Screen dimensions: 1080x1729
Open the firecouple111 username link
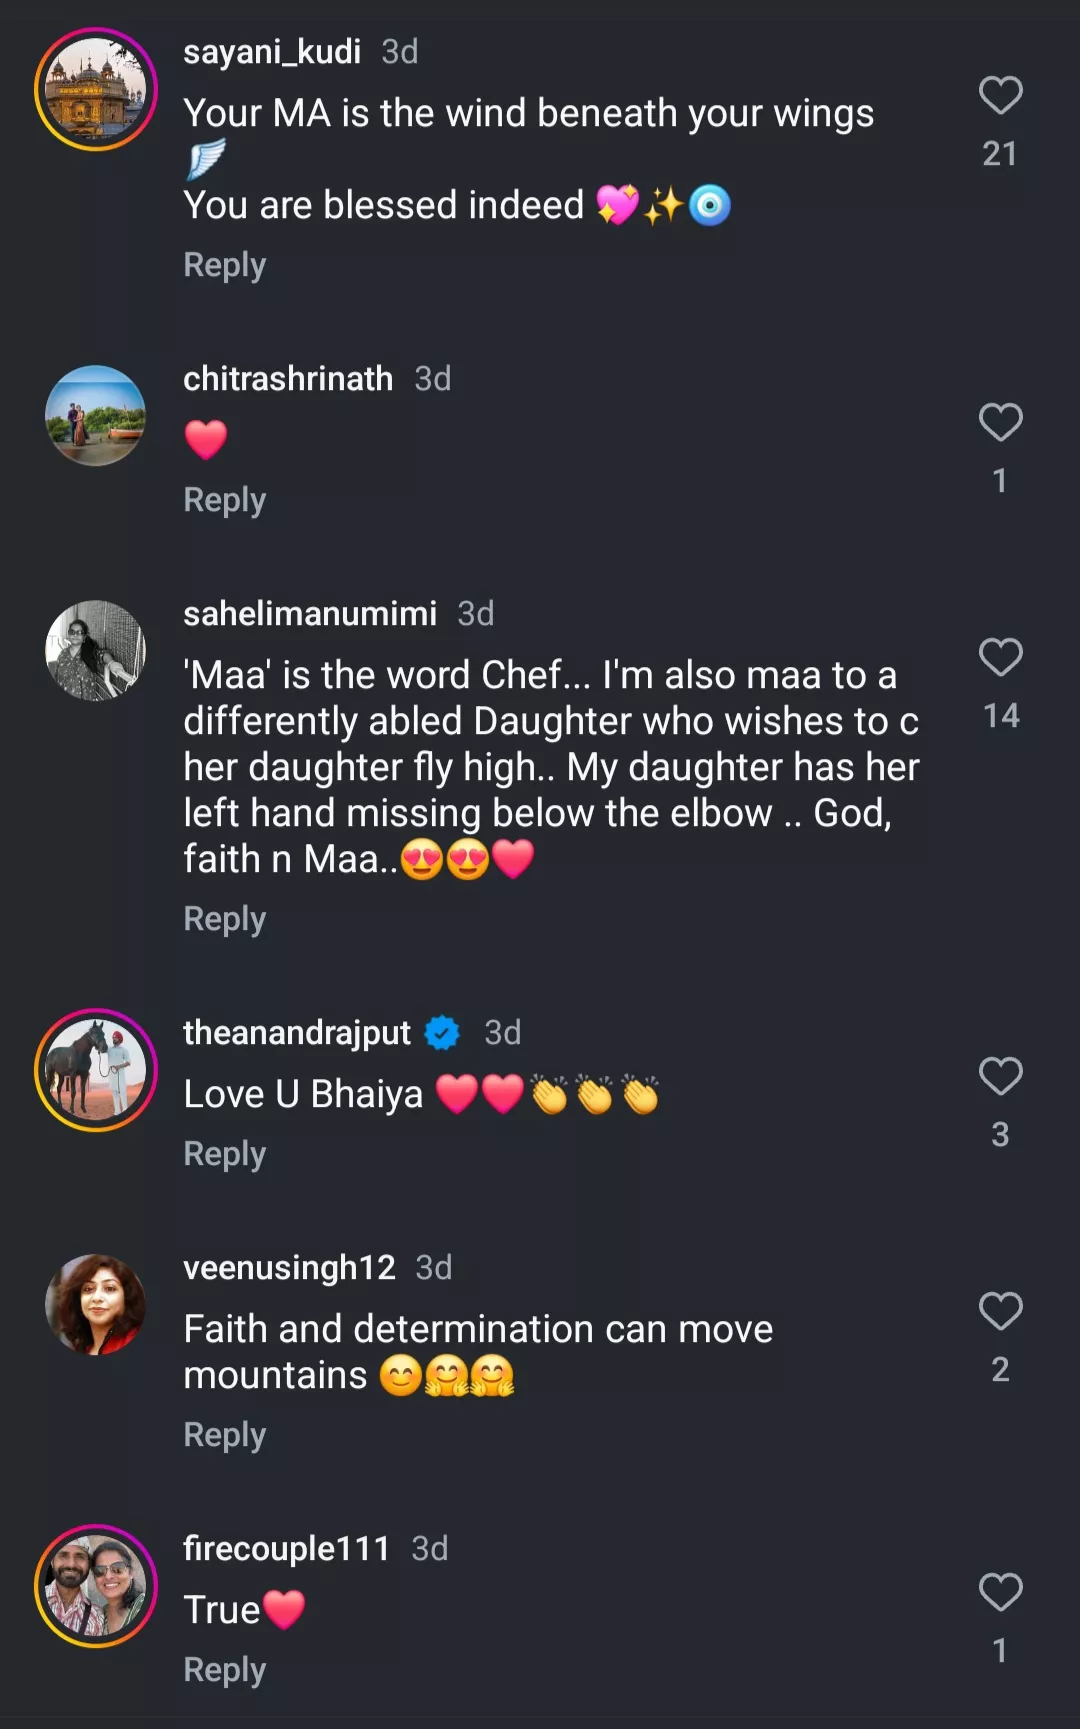(287, 1549)
